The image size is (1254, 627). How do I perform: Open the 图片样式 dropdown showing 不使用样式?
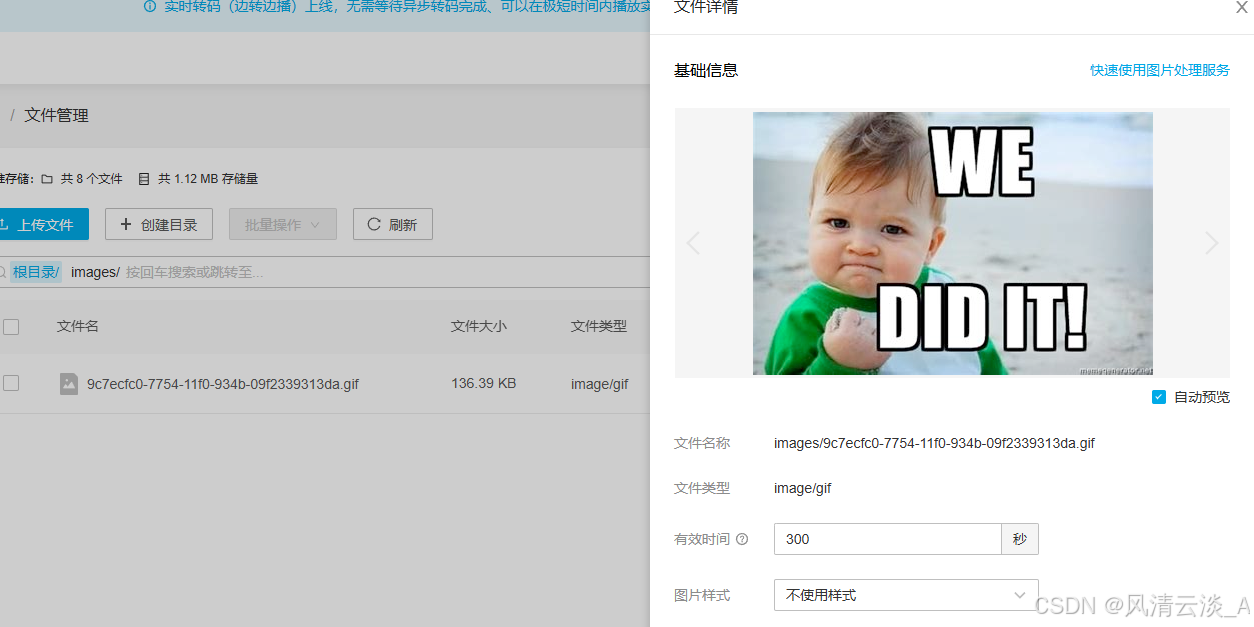point(906,595)
